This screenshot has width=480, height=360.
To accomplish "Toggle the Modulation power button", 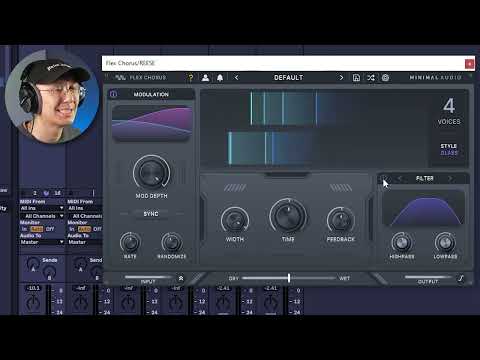I will 113,94.
